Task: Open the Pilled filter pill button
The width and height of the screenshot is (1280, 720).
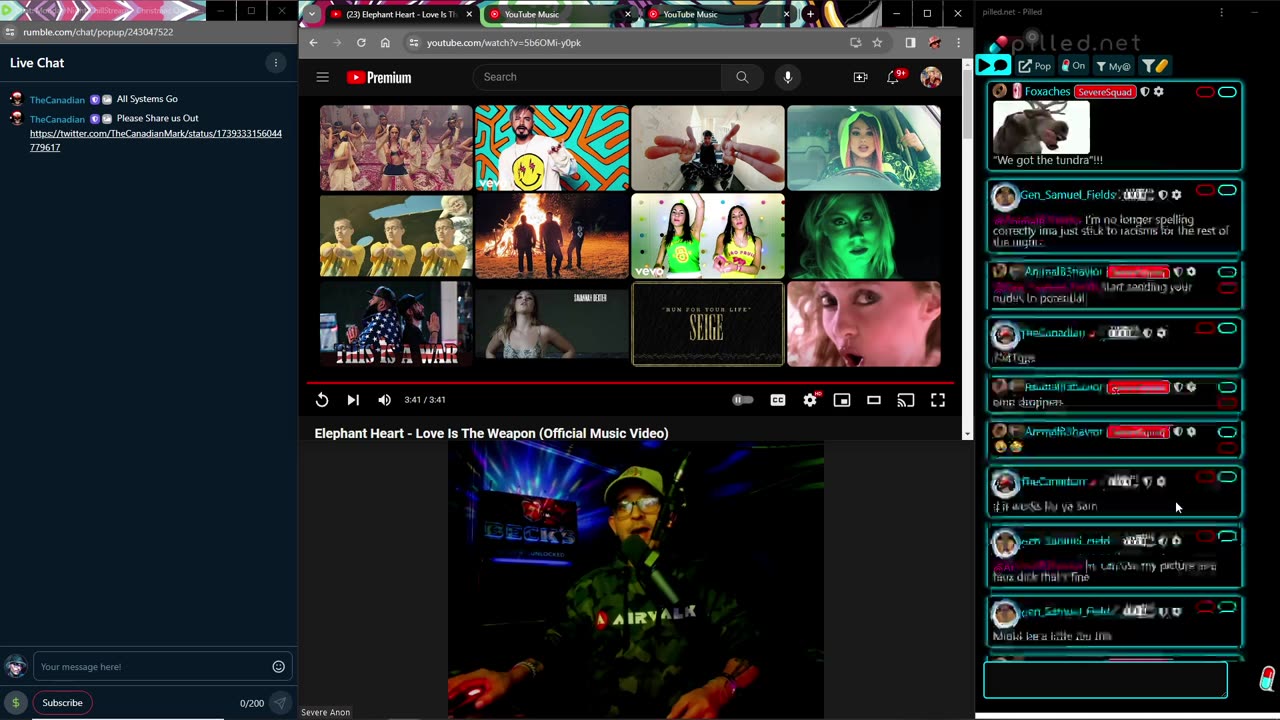Action: tap(1155, 66)
